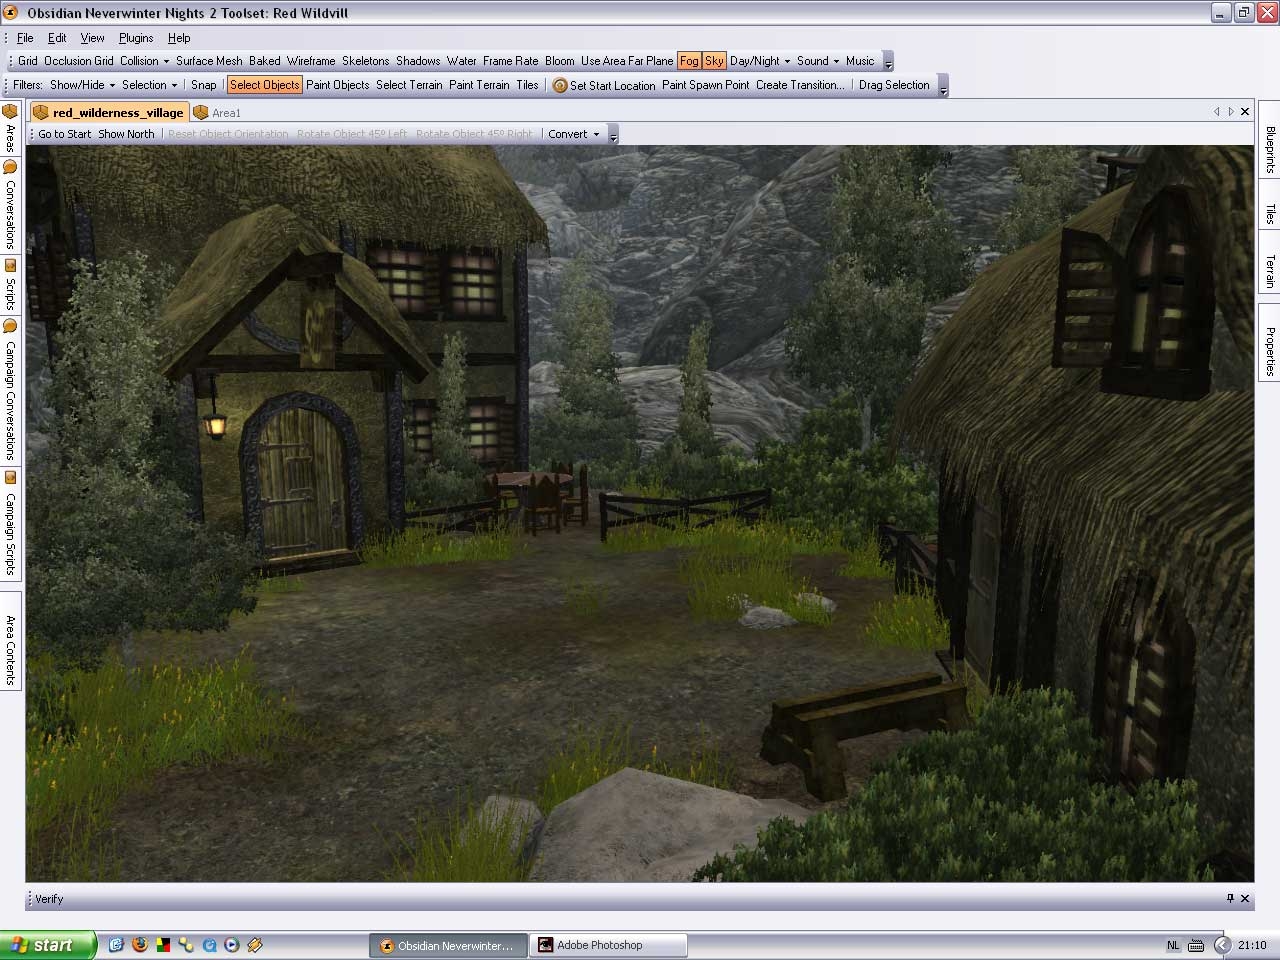This screenshot has height=960, width=1280.
Task: Switch to the Area1 tab
Action: [x=226, y=113]
